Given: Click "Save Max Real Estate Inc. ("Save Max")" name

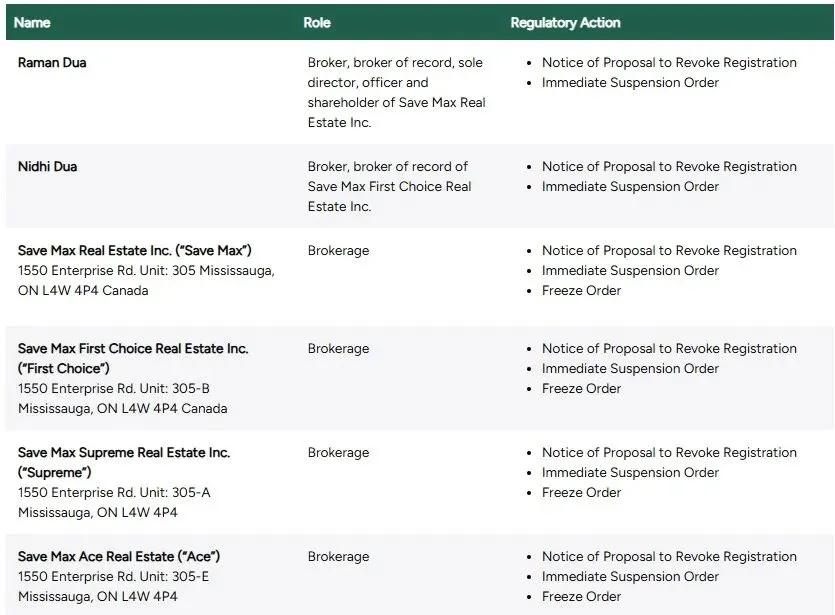Looking at the screenshot, I should click(135, 251).
